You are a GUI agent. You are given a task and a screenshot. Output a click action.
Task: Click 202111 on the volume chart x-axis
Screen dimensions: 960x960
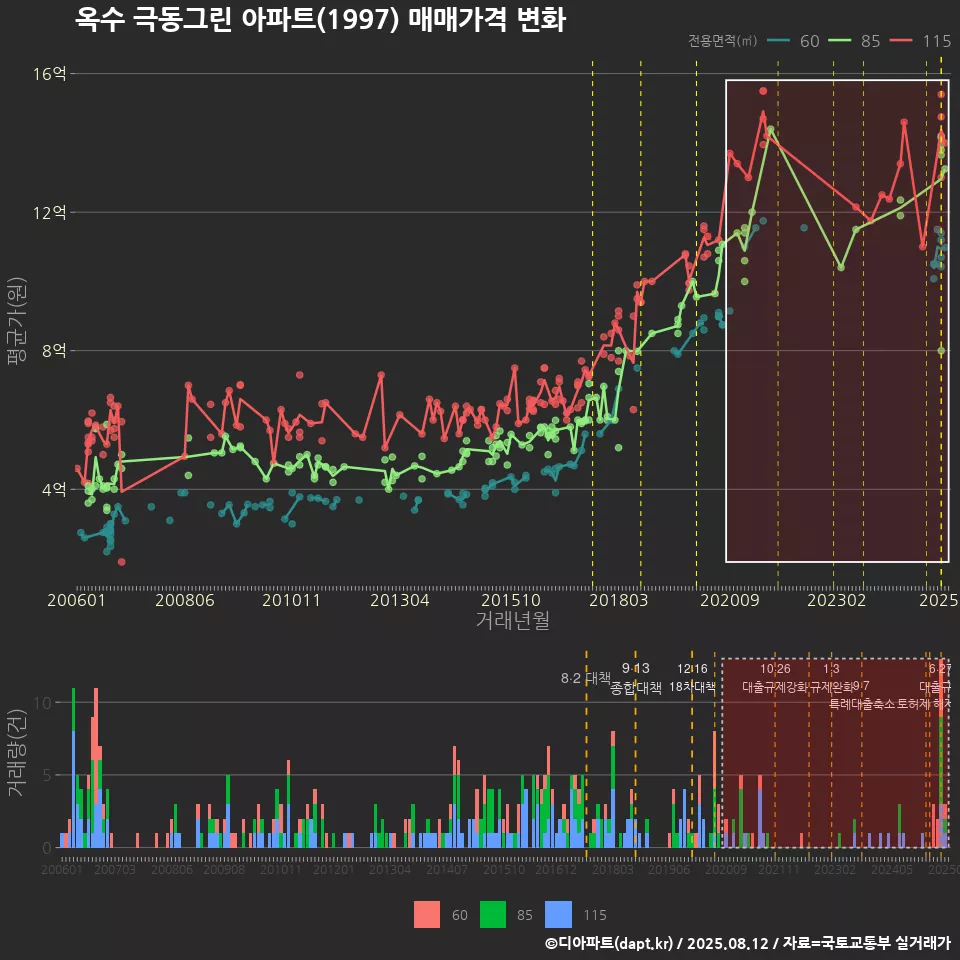tap(779, 869)
